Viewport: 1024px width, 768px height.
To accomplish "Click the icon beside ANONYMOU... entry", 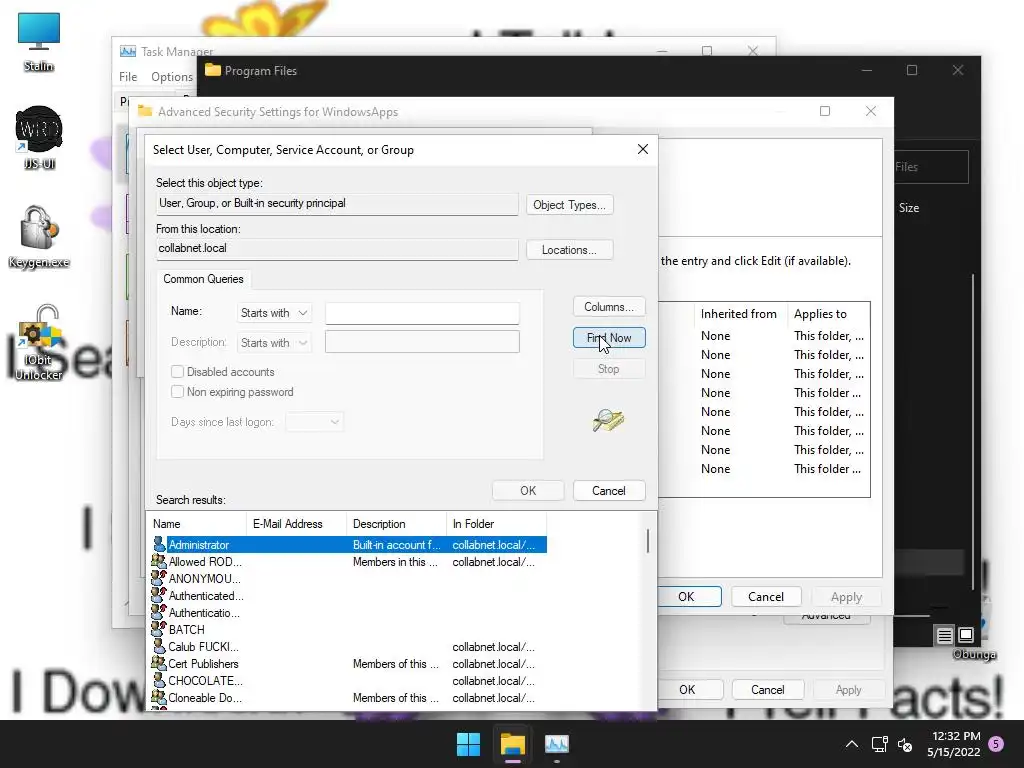I will tap(159, 578).
